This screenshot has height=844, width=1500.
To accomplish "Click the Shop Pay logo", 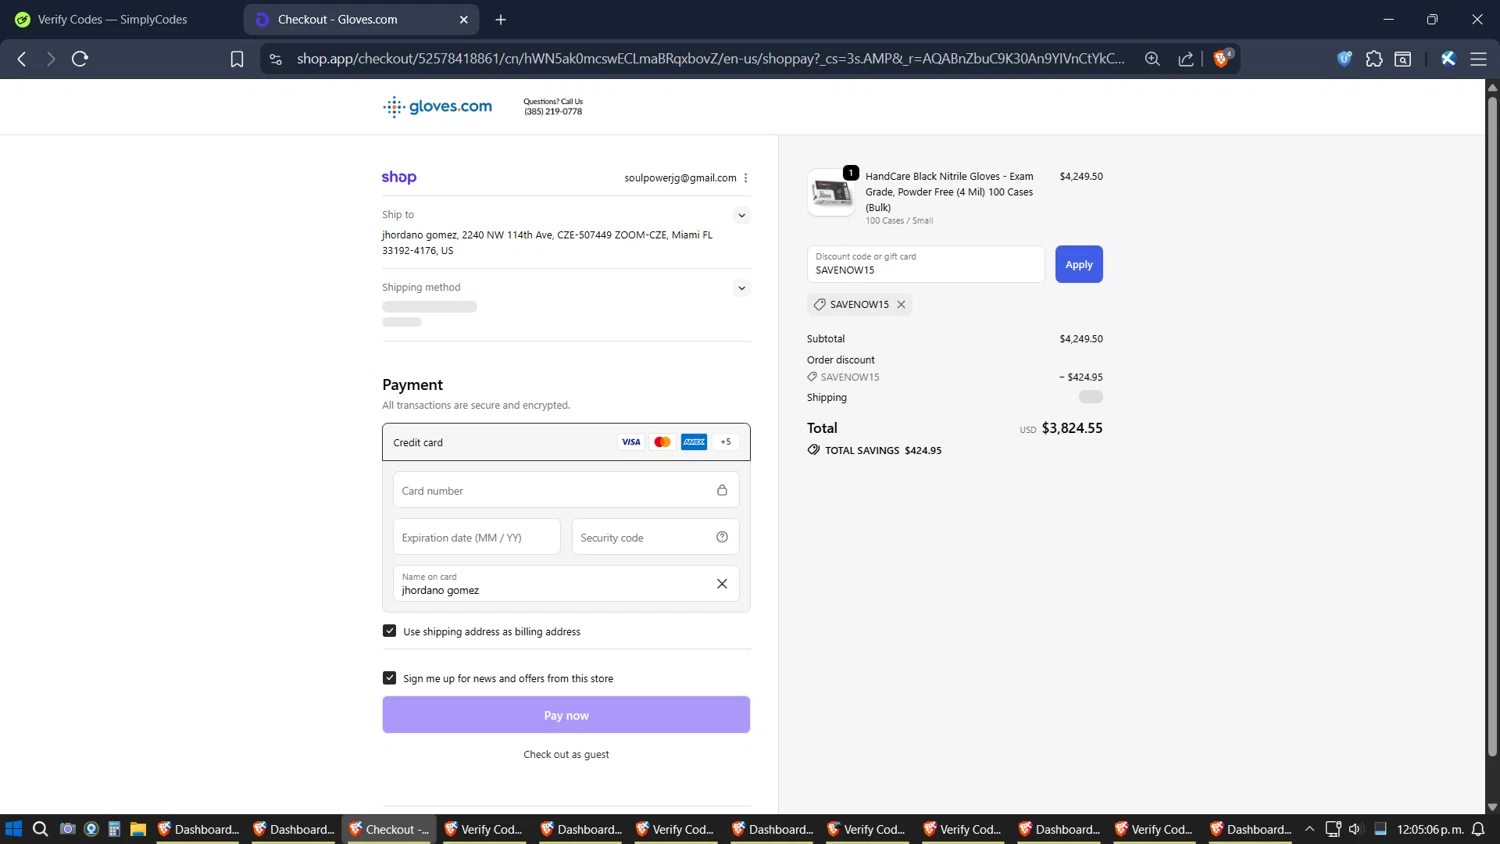I will click(399, 177).
